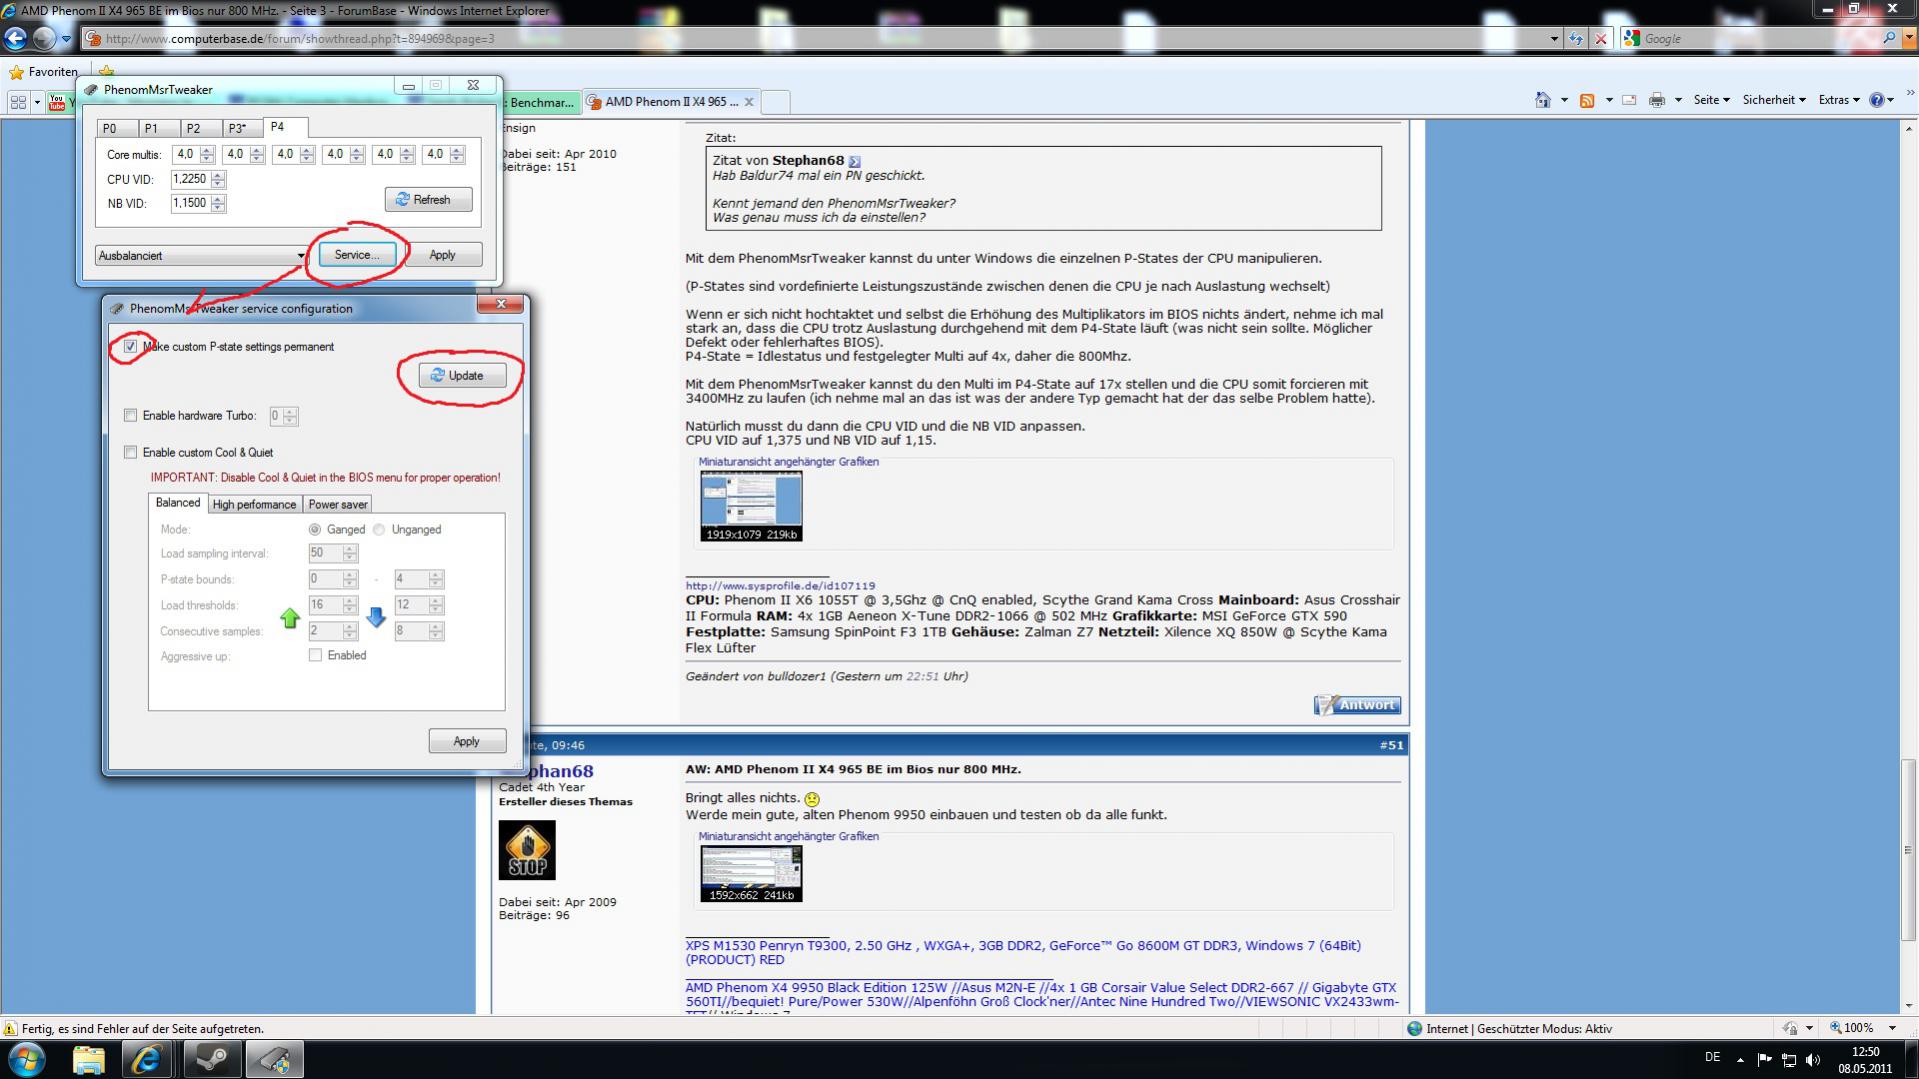Screen dimensions: 1919x1079
Task: Click the browser vertical scrollbar thumb
Action: point(1909,850)
